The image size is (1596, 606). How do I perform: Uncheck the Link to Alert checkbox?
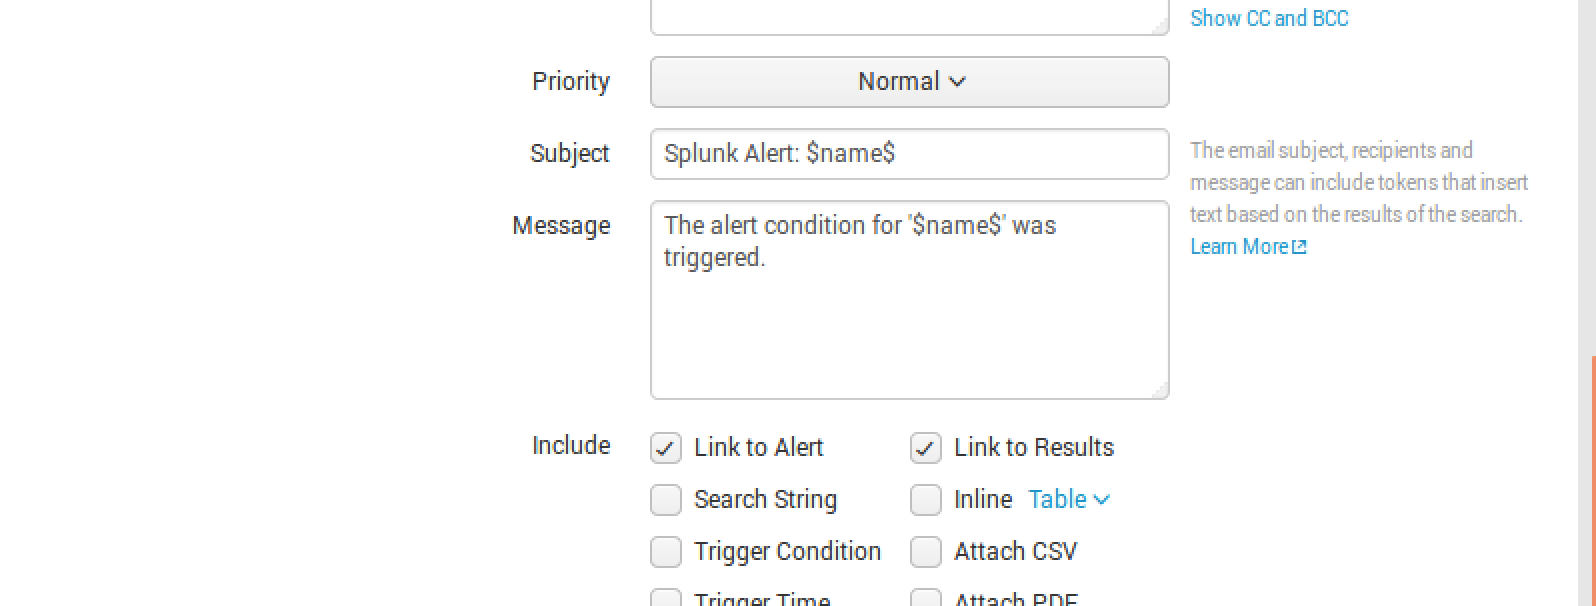tap(666, 448)
